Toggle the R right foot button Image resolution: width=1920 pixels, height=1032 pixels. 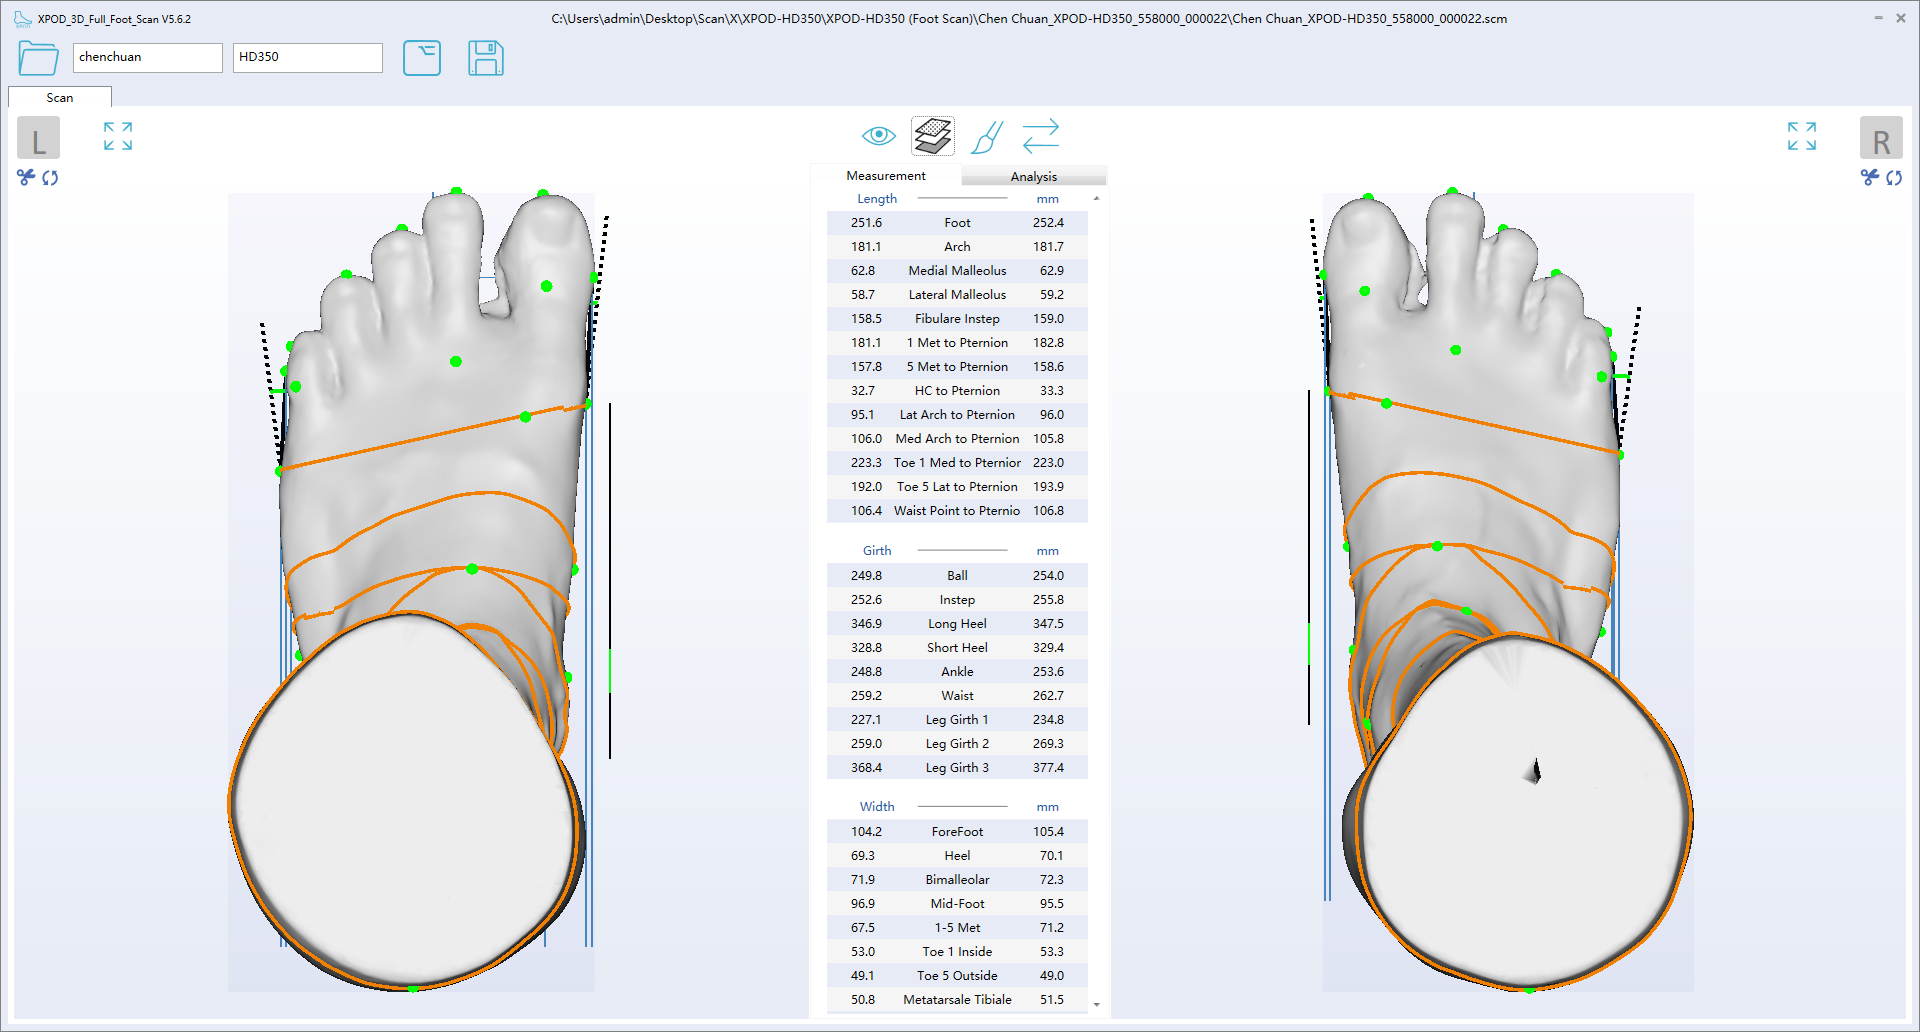click(x=1880, y=138)
